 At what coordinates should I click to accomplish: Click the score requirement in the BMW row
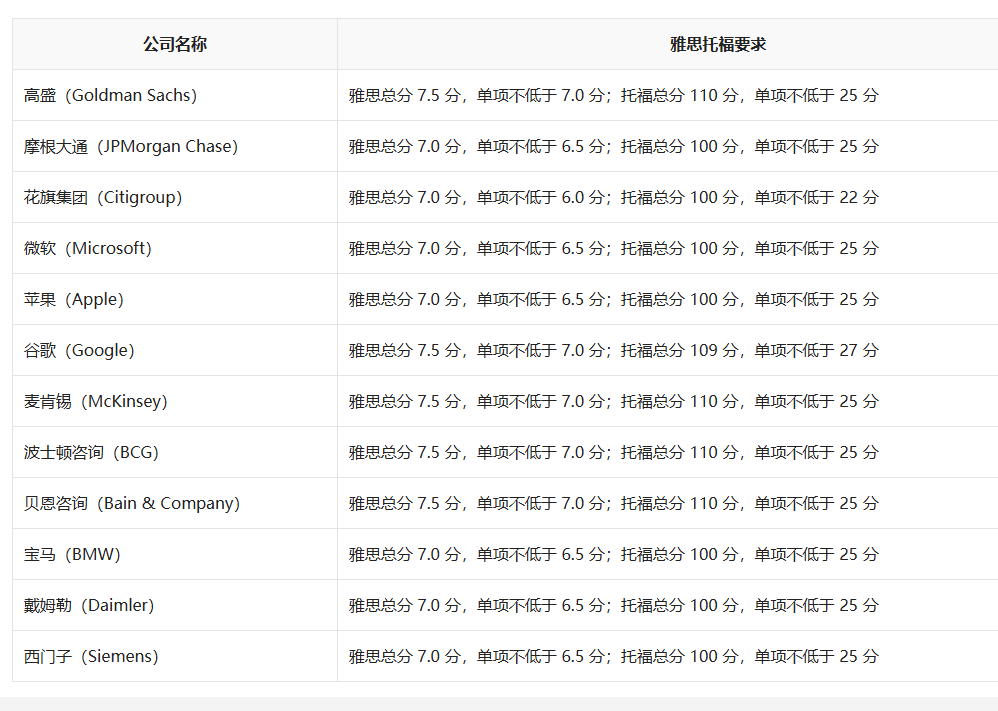613,555
